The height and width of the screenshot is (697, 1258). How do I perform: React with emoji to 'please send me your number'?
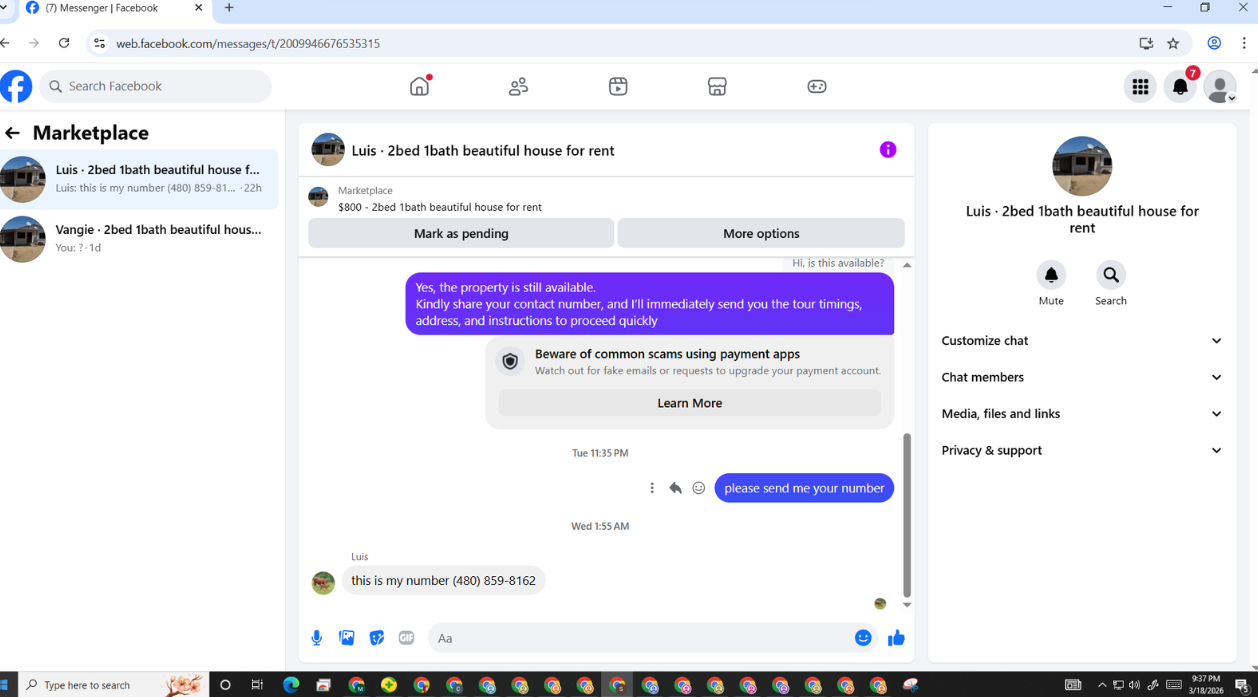699,488
